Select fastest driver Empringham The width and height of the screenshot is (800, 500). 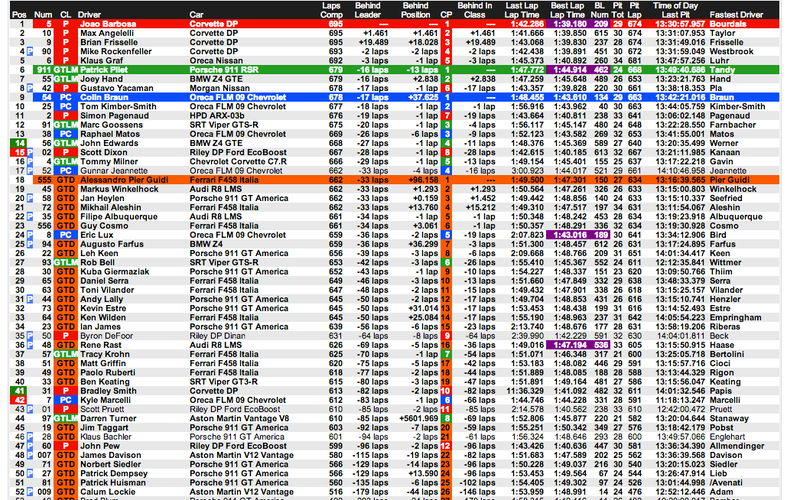pos(735,318)
